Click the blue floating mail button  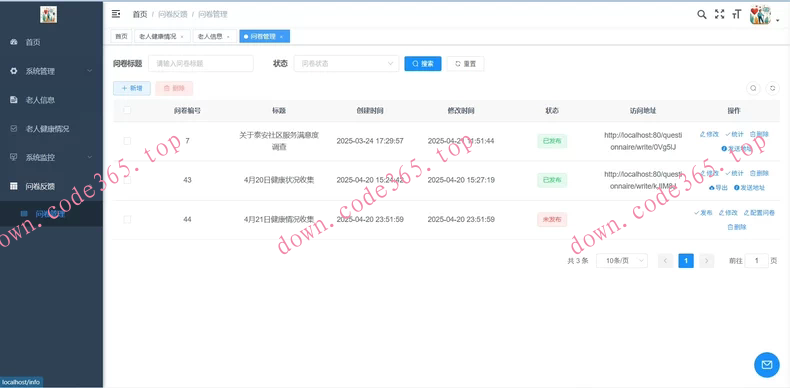(x=767, y=364)
